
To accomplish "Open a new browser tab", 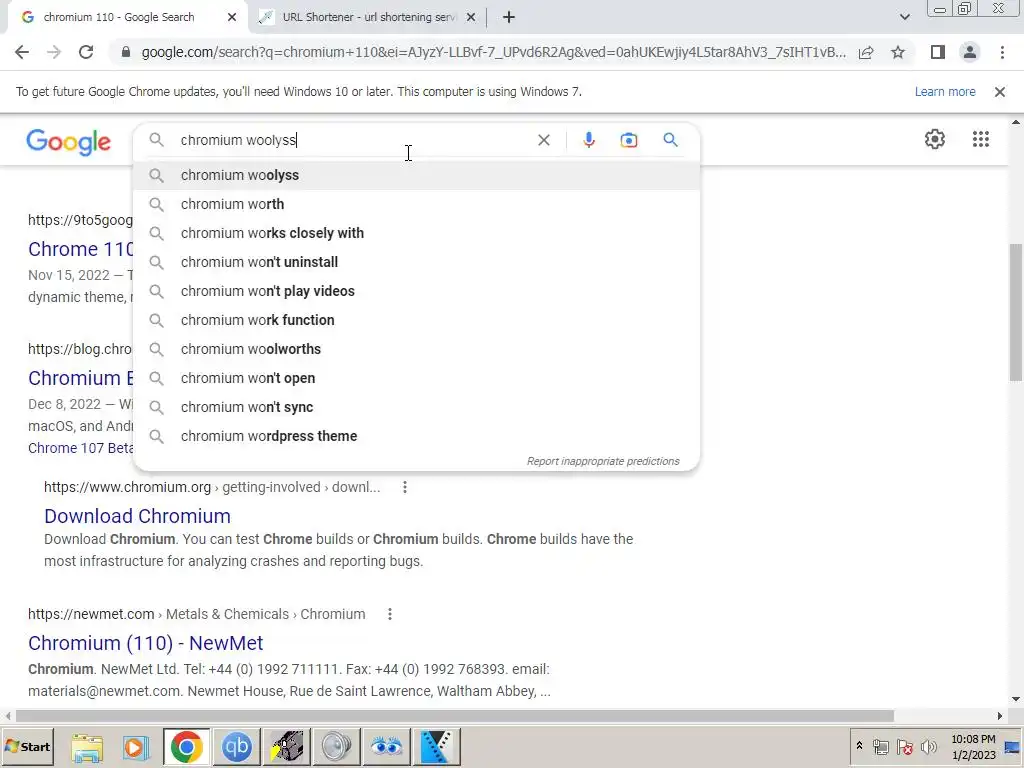I will tap(509, 17).
